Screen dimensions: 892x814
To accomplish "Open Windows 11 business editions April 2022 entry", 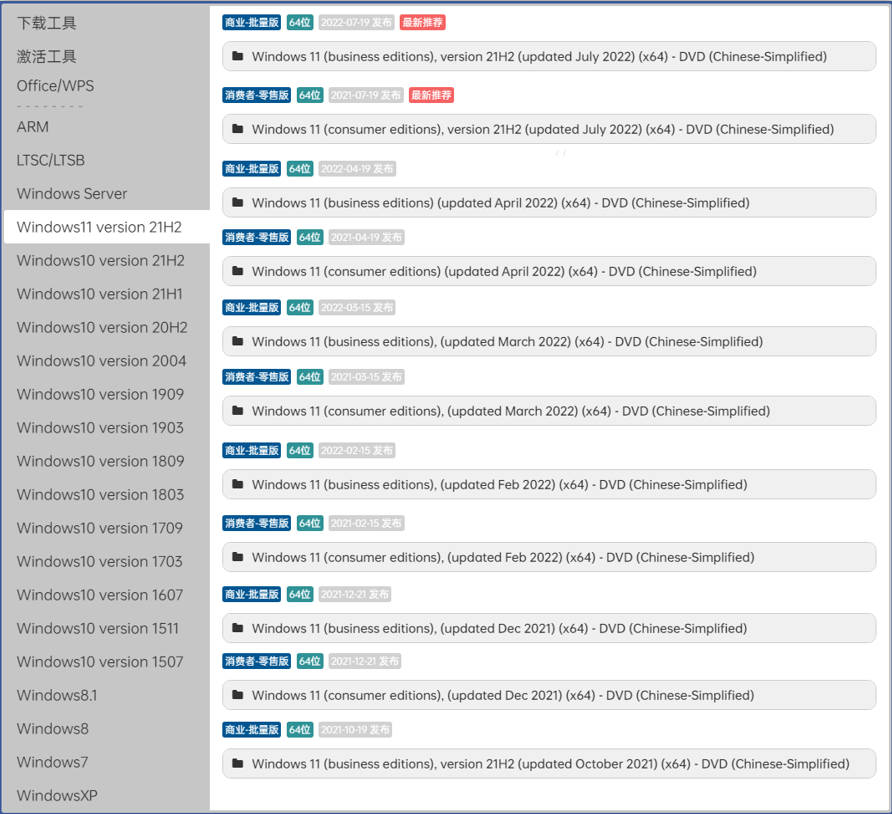I will pos(549,203).
